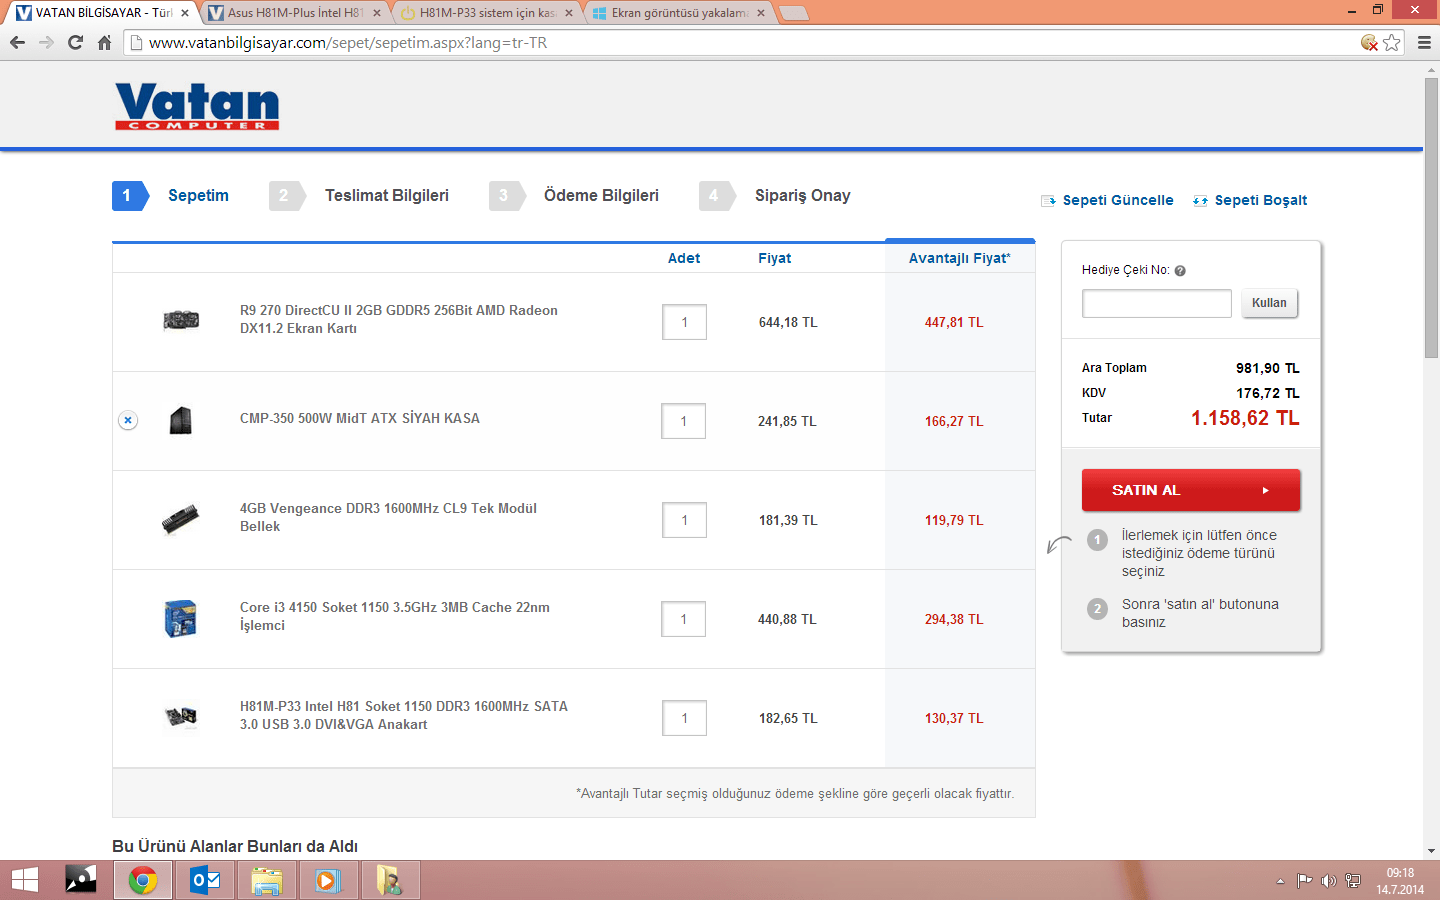Reload the Vatan cart page
Screen dimensions: 1440x900
[75, 43]
